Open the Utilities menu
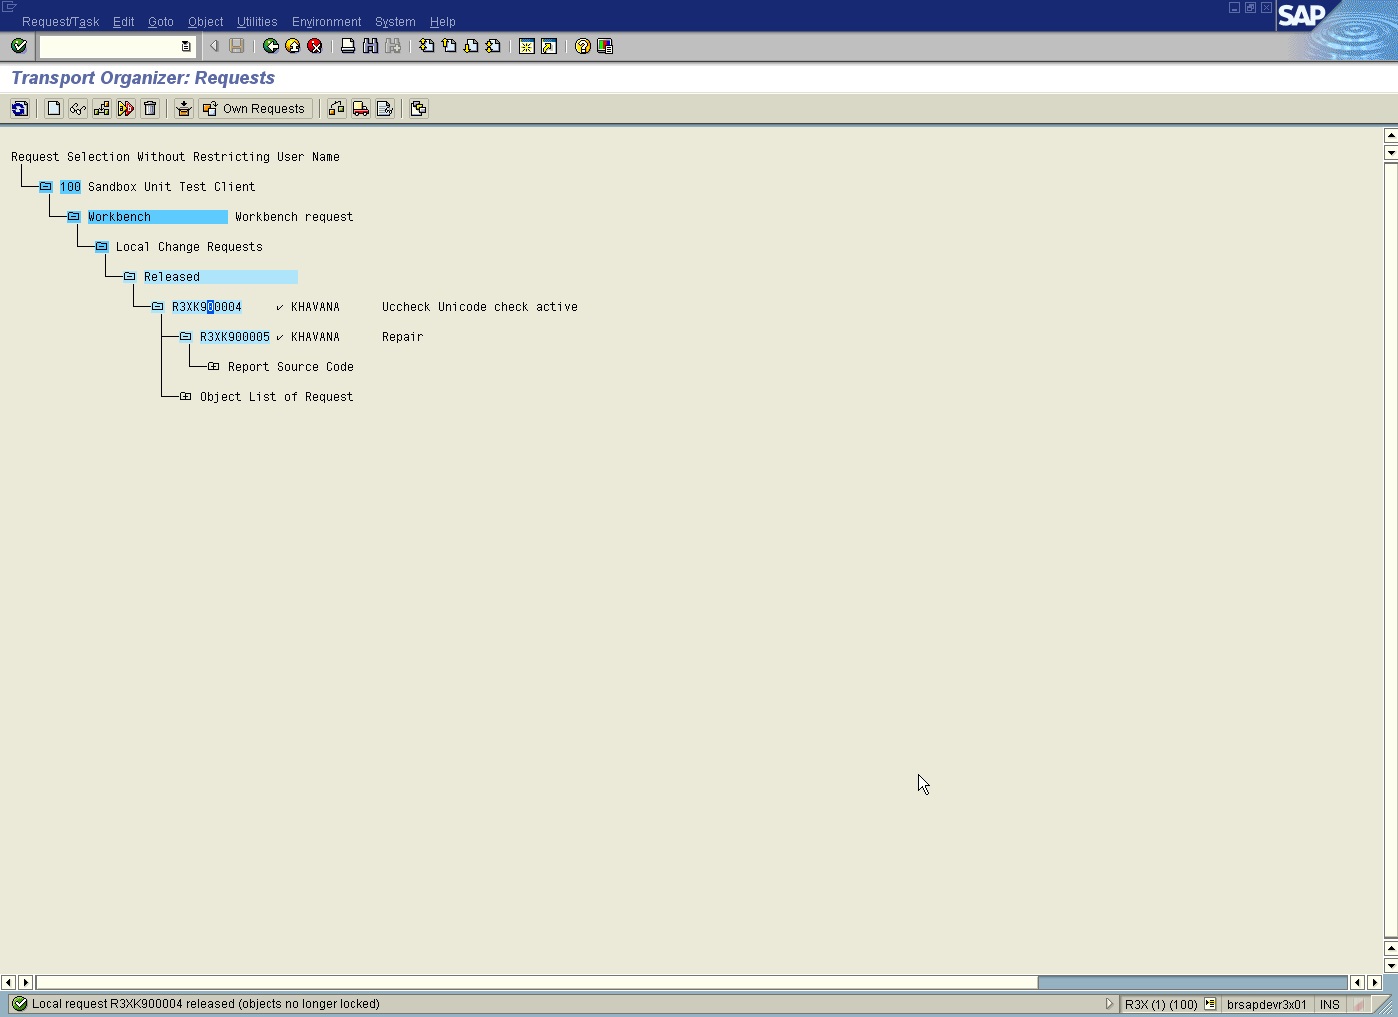This screenshot has height=1017, width=1398. [256, 21]
